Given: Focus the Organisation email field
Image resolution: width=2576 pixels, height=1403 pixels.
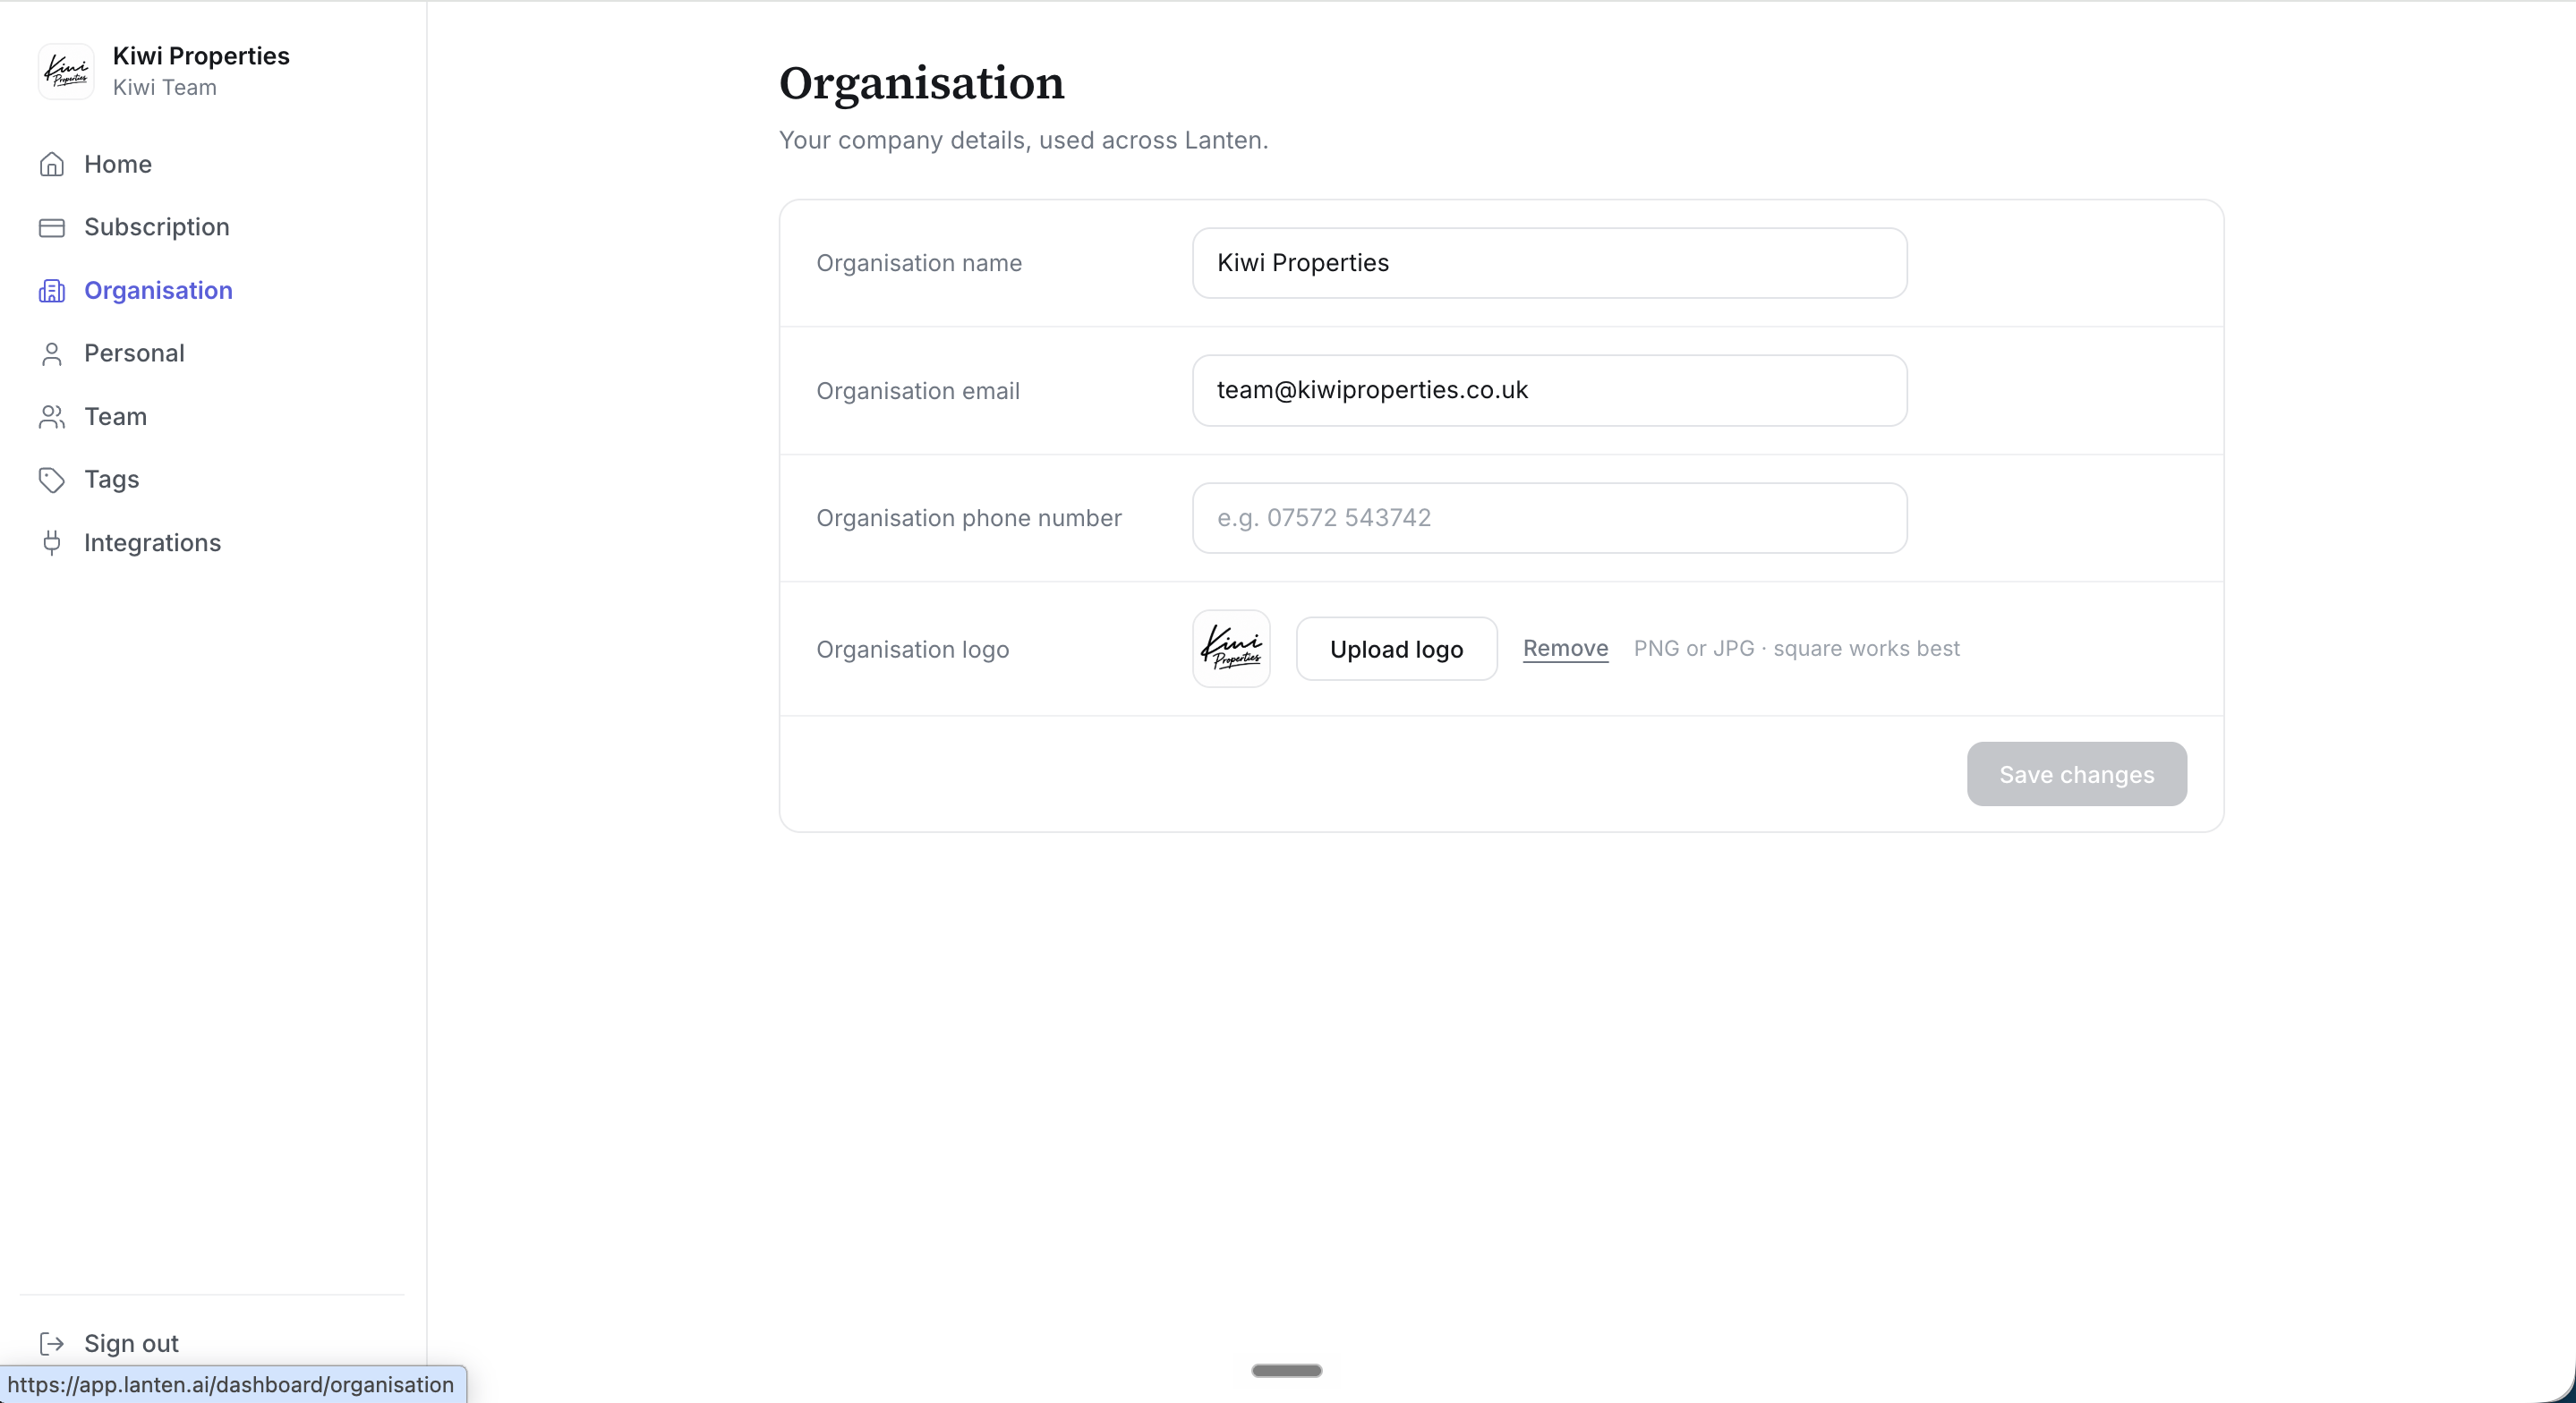Looking at the screenshot, I should click(x=1549, y=390).
